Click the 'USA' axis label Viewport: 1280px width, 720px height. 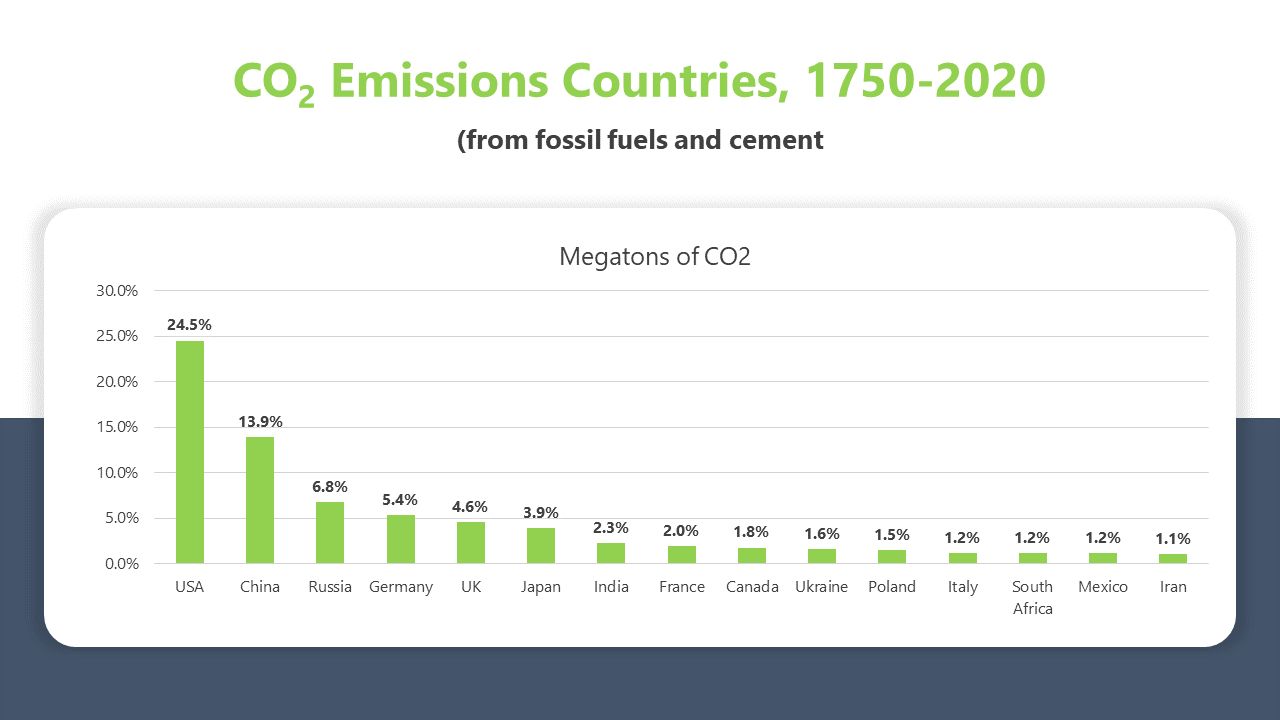click(x=190, y=587)
